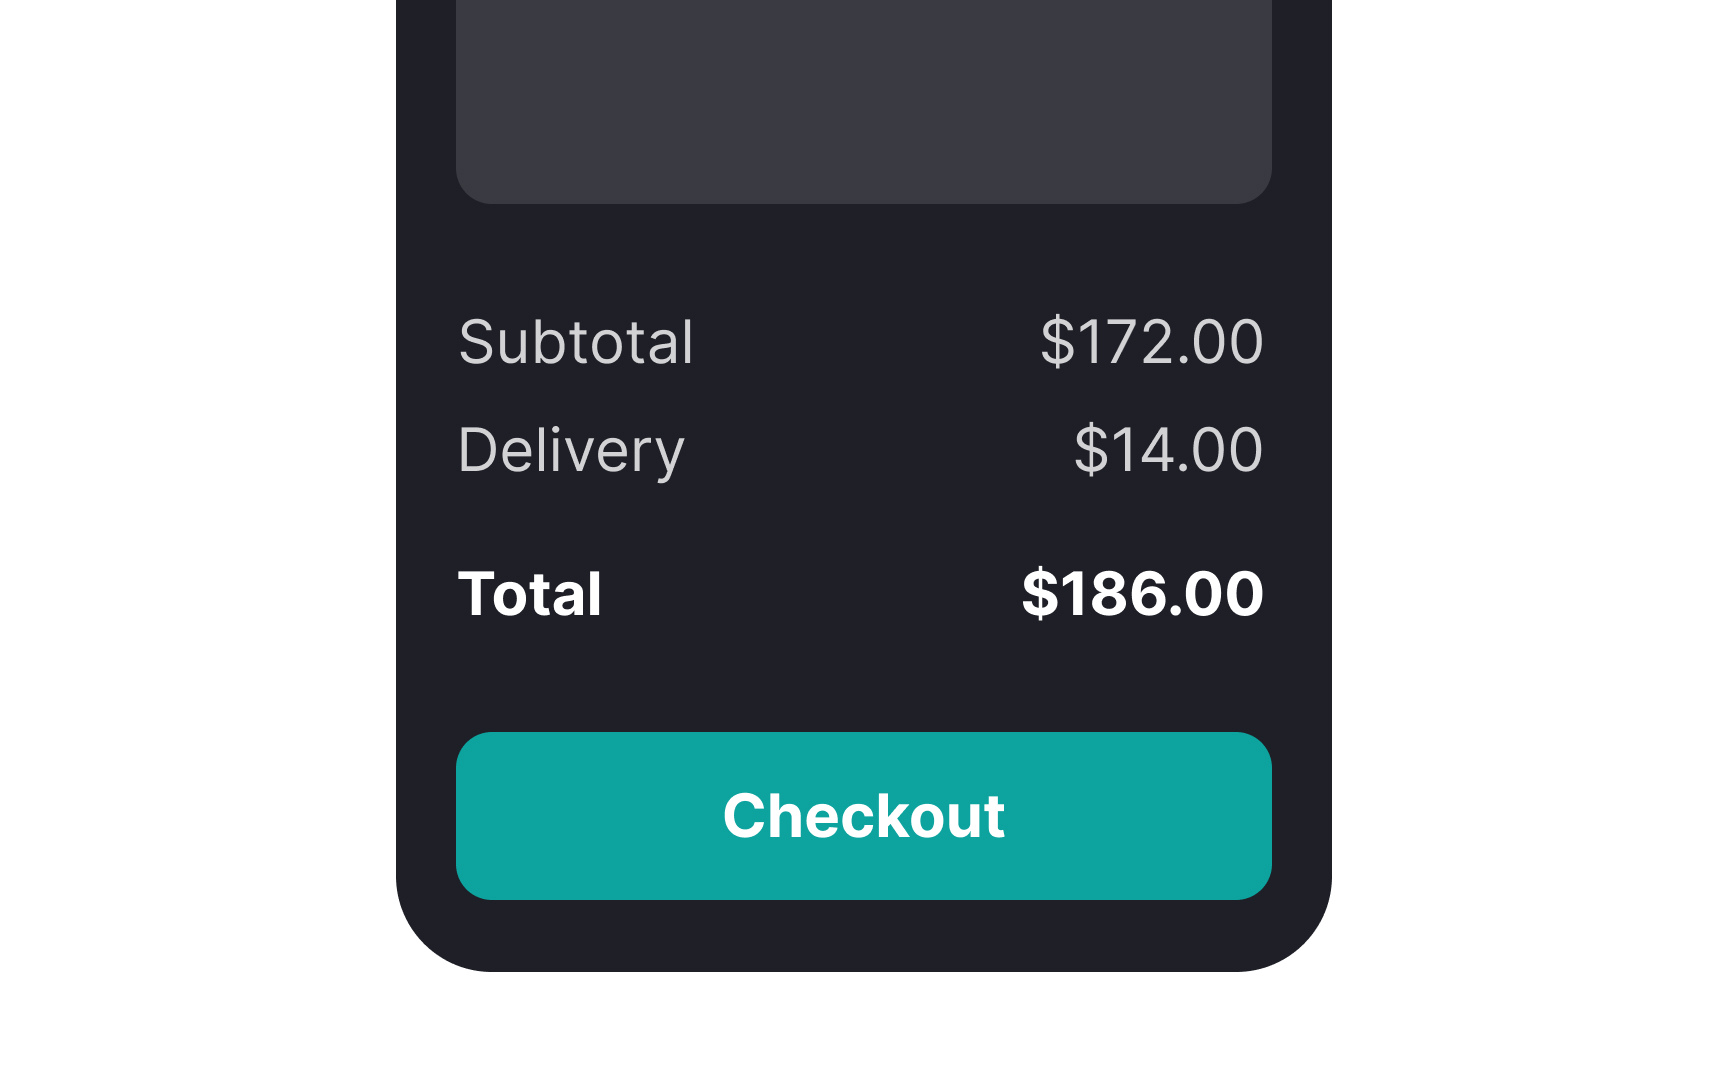
Task: Click the Total label
Action: coord(529,593)
